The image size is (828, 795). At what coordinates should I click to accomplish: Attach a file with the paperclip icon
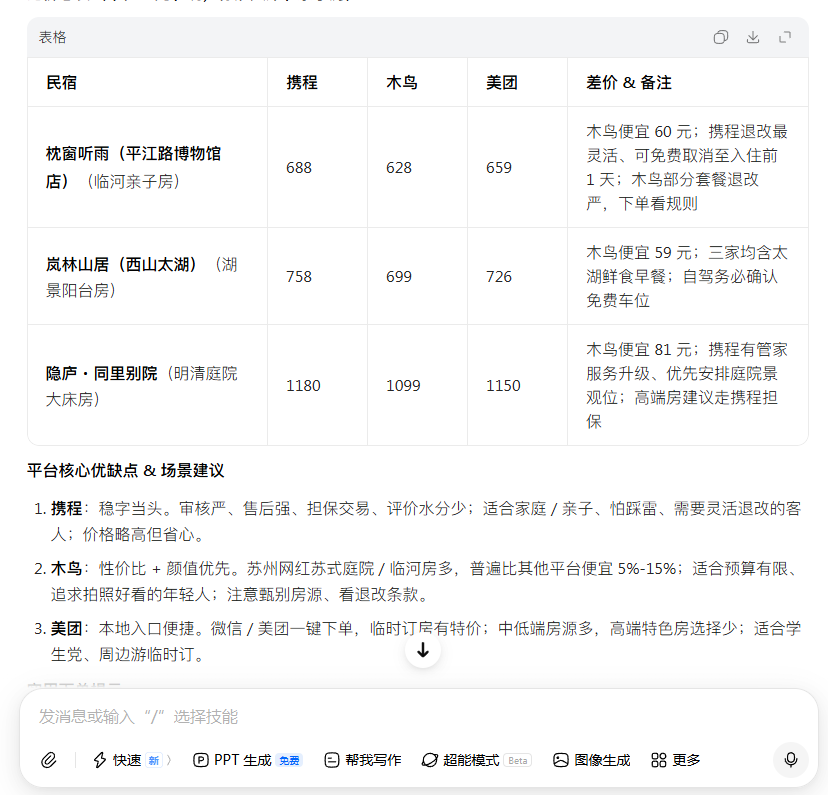click(x=47, y=760)
